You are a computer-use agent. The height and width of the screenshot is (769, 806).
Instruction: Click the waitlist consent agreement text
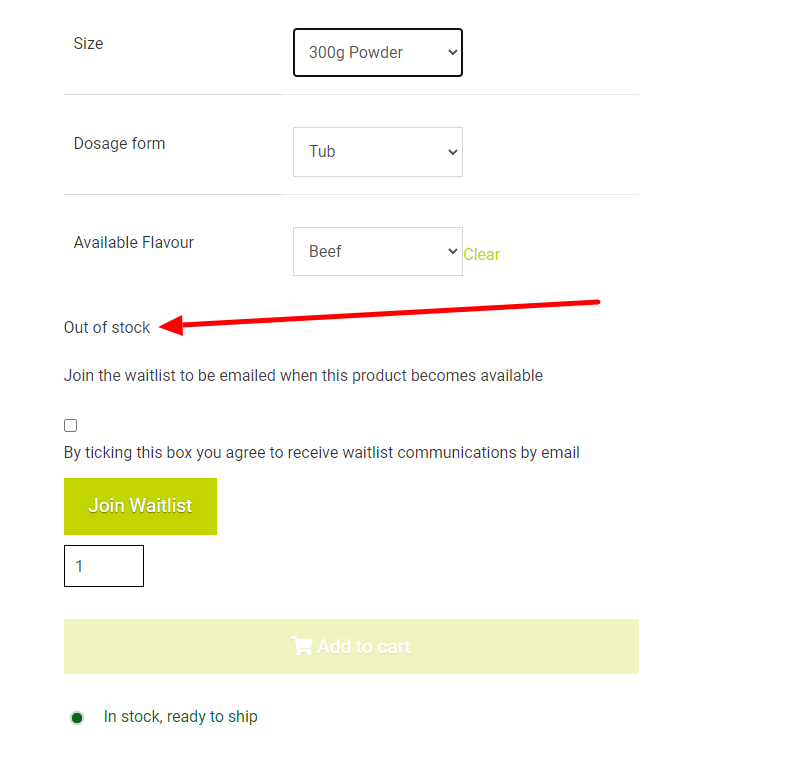click(322, 452)
